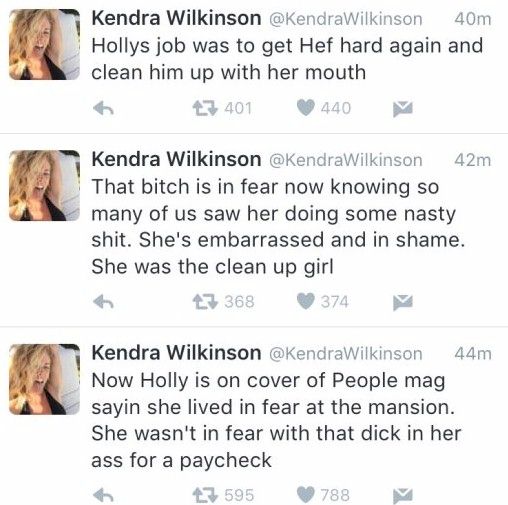This screenshot has height=505, width=508.
Task: Open Kendra Wilkinson name on top tweet
Action: click(176, 18)
